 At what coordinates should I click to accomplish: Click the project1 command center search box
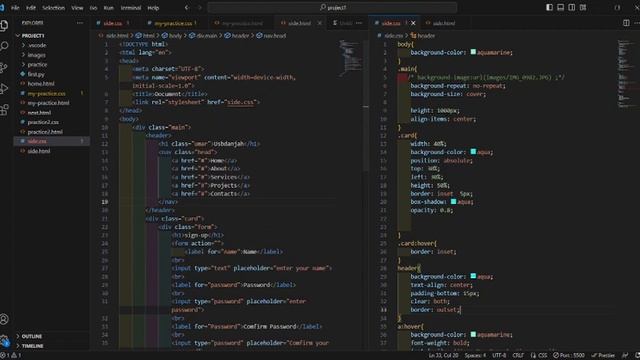(333, 7)
